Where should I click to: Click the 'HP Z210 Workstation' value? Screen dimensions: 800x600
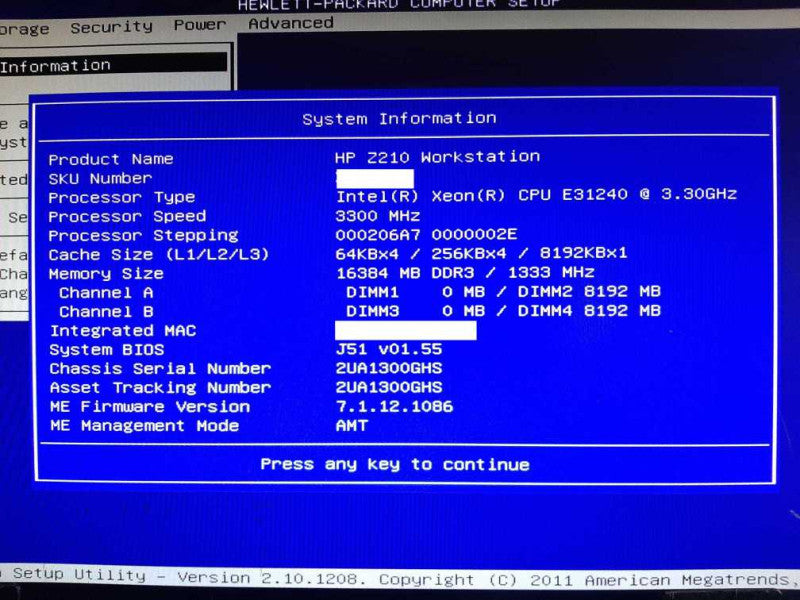click(x=437, y=157)
